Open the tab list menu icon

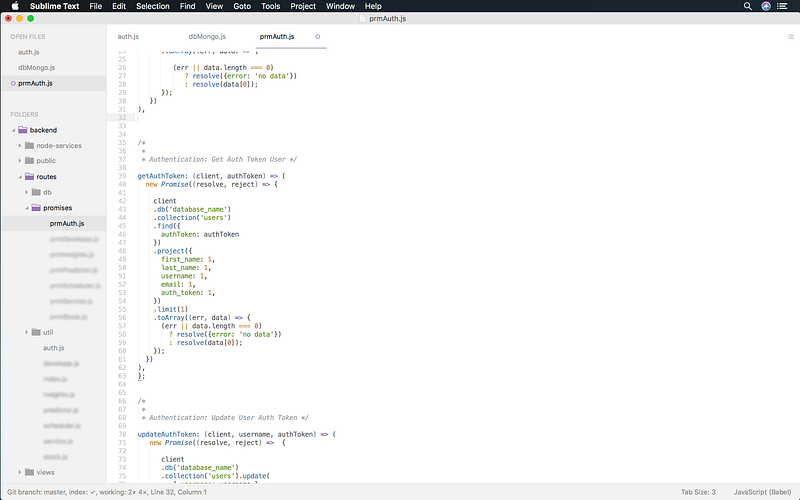point(791,37)
